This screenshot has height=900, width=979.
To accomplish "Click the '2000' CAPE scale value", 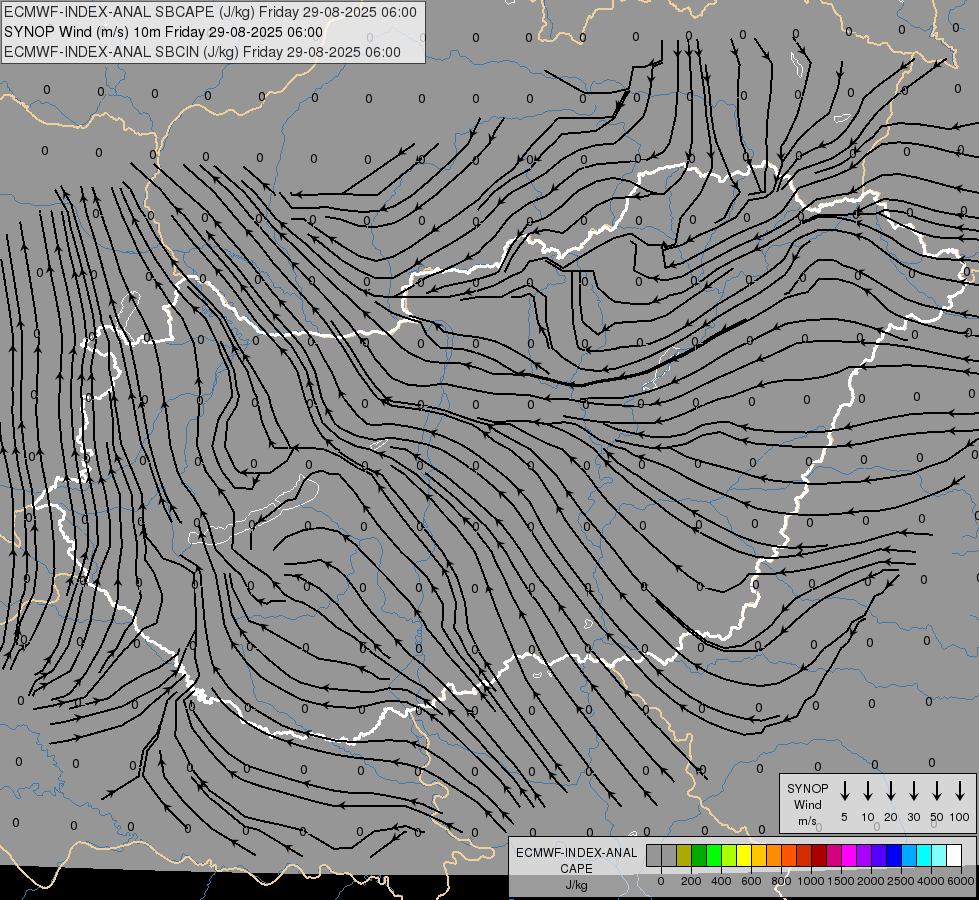I will coord(871,881).
